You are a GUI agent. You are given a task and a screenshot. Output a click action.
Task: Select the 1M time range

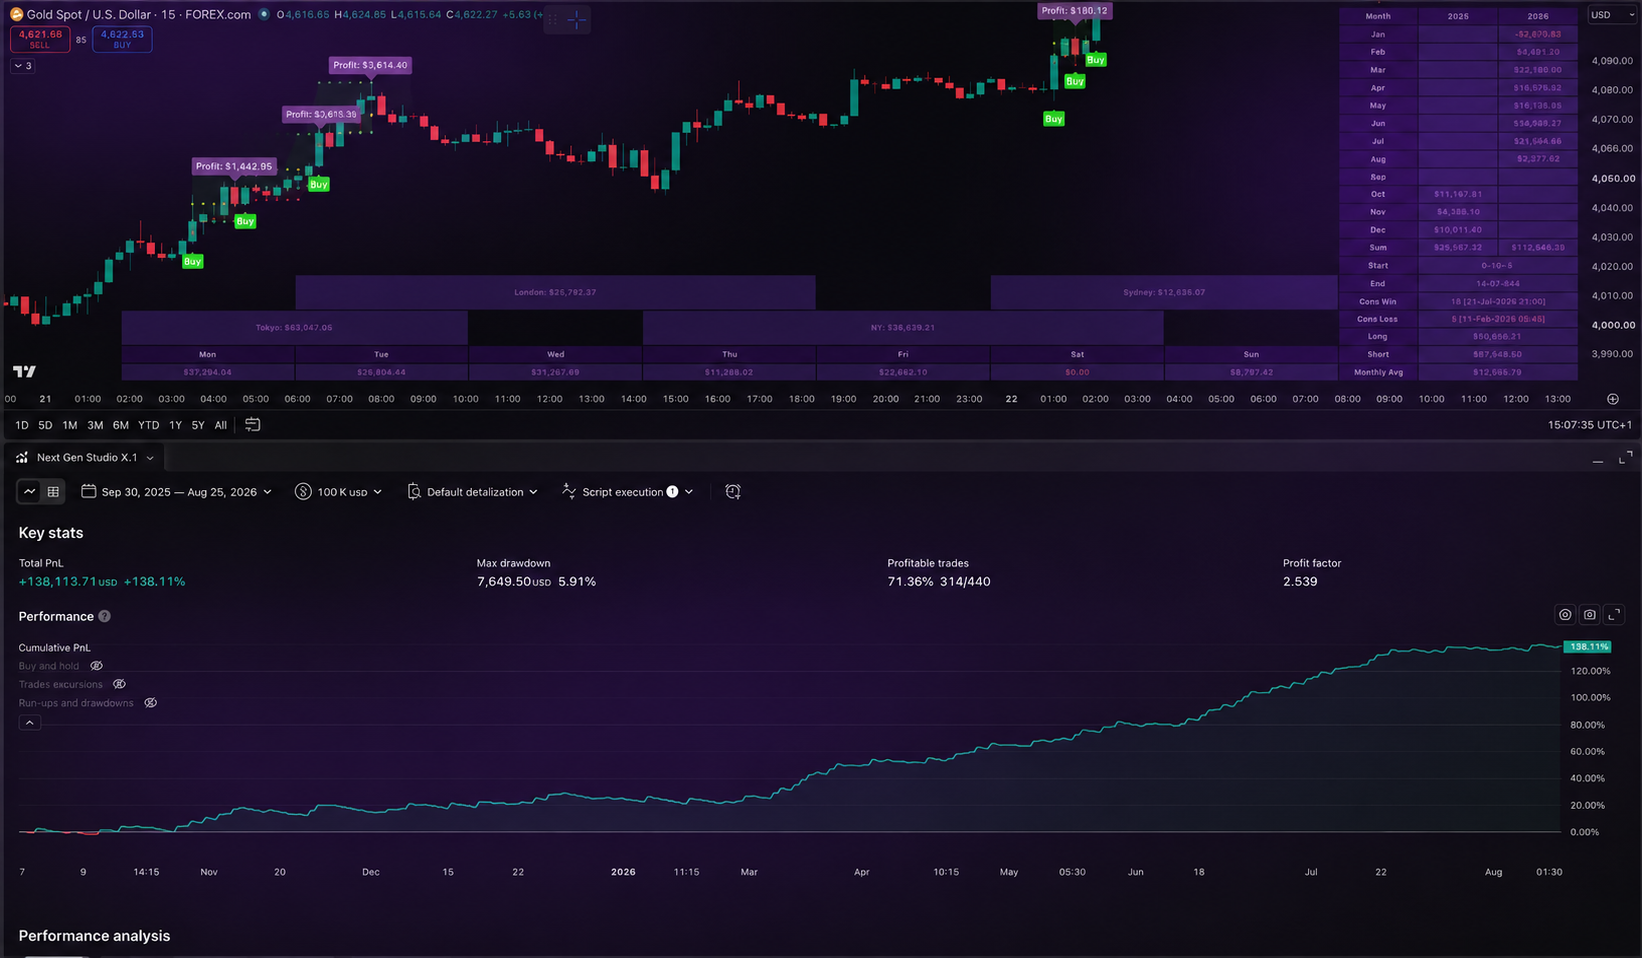[x=70, y=425]
